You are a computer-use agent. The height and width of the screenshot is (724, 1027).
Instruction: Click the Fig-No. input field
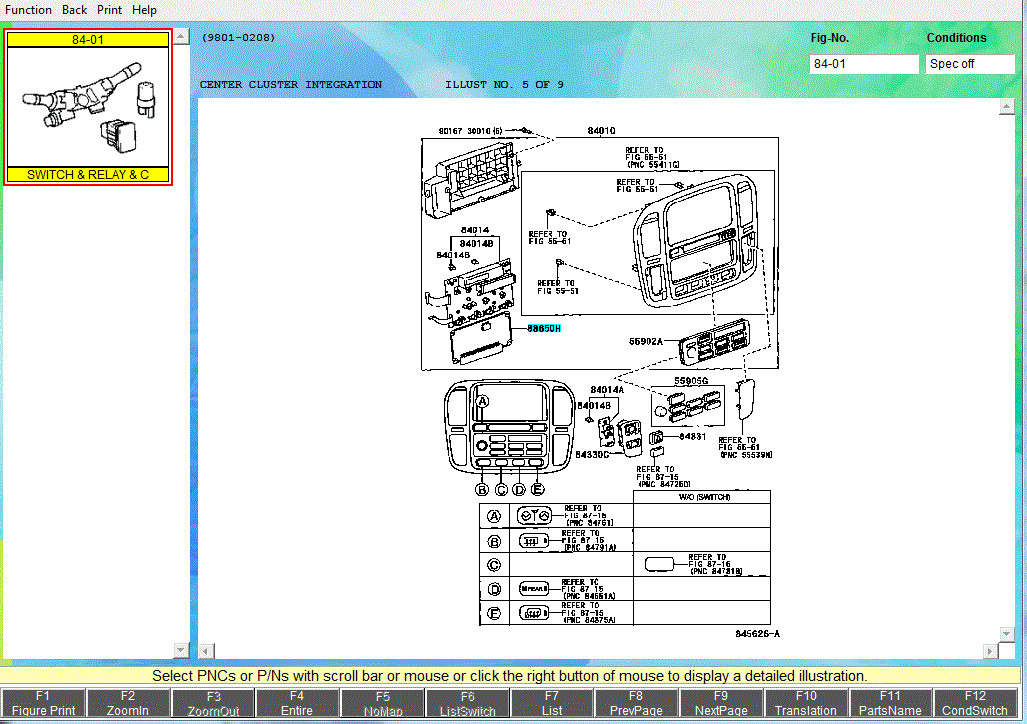[x=863, y=64]
